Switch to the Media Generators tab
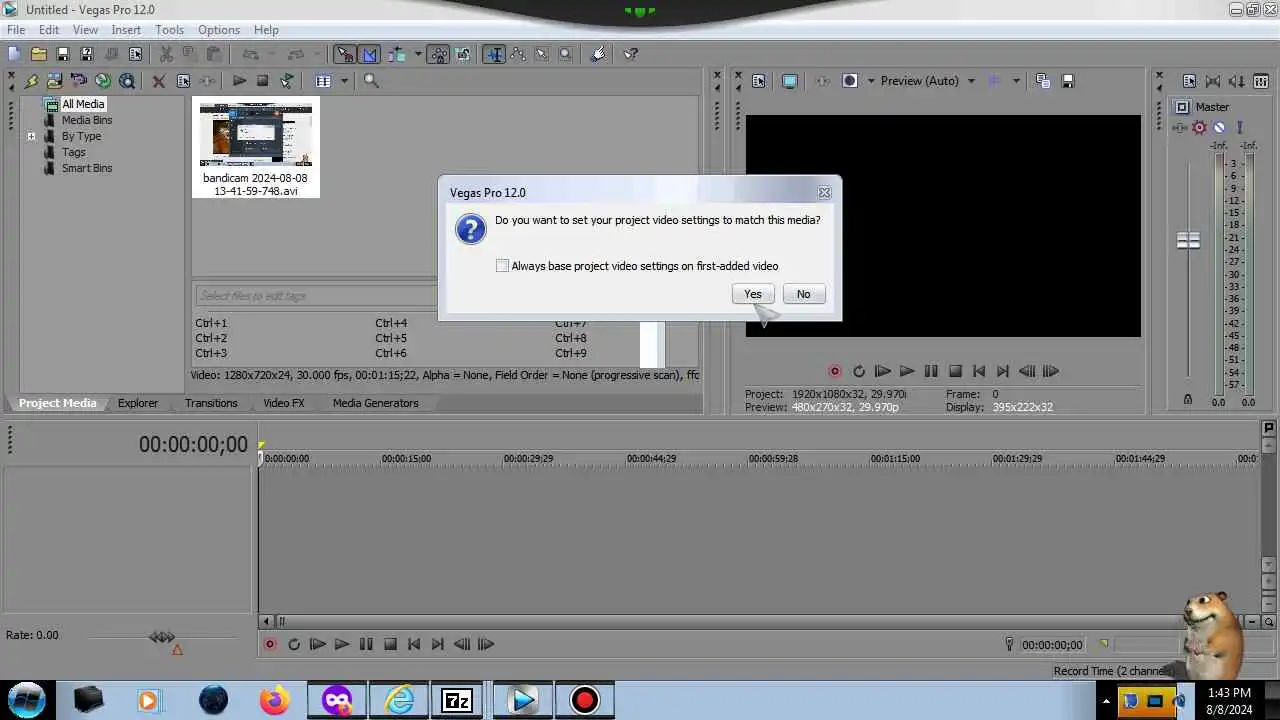Image resolution: width=1280 pixels, height=720 pixels. (376, 403)
